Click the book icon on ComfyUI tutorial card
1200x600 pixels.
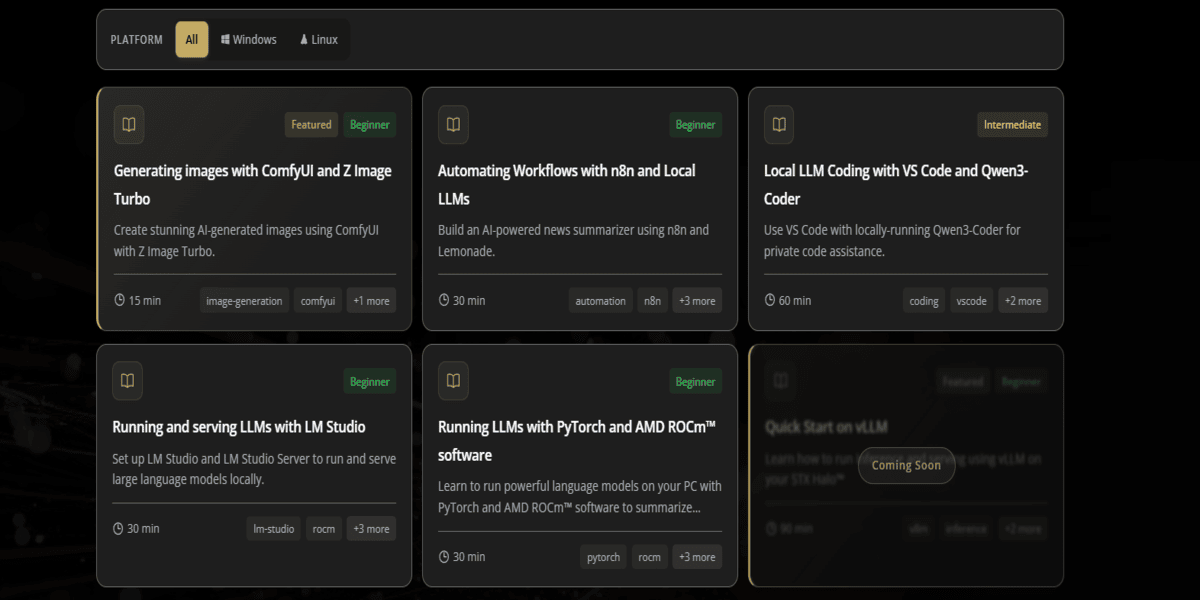128,124
